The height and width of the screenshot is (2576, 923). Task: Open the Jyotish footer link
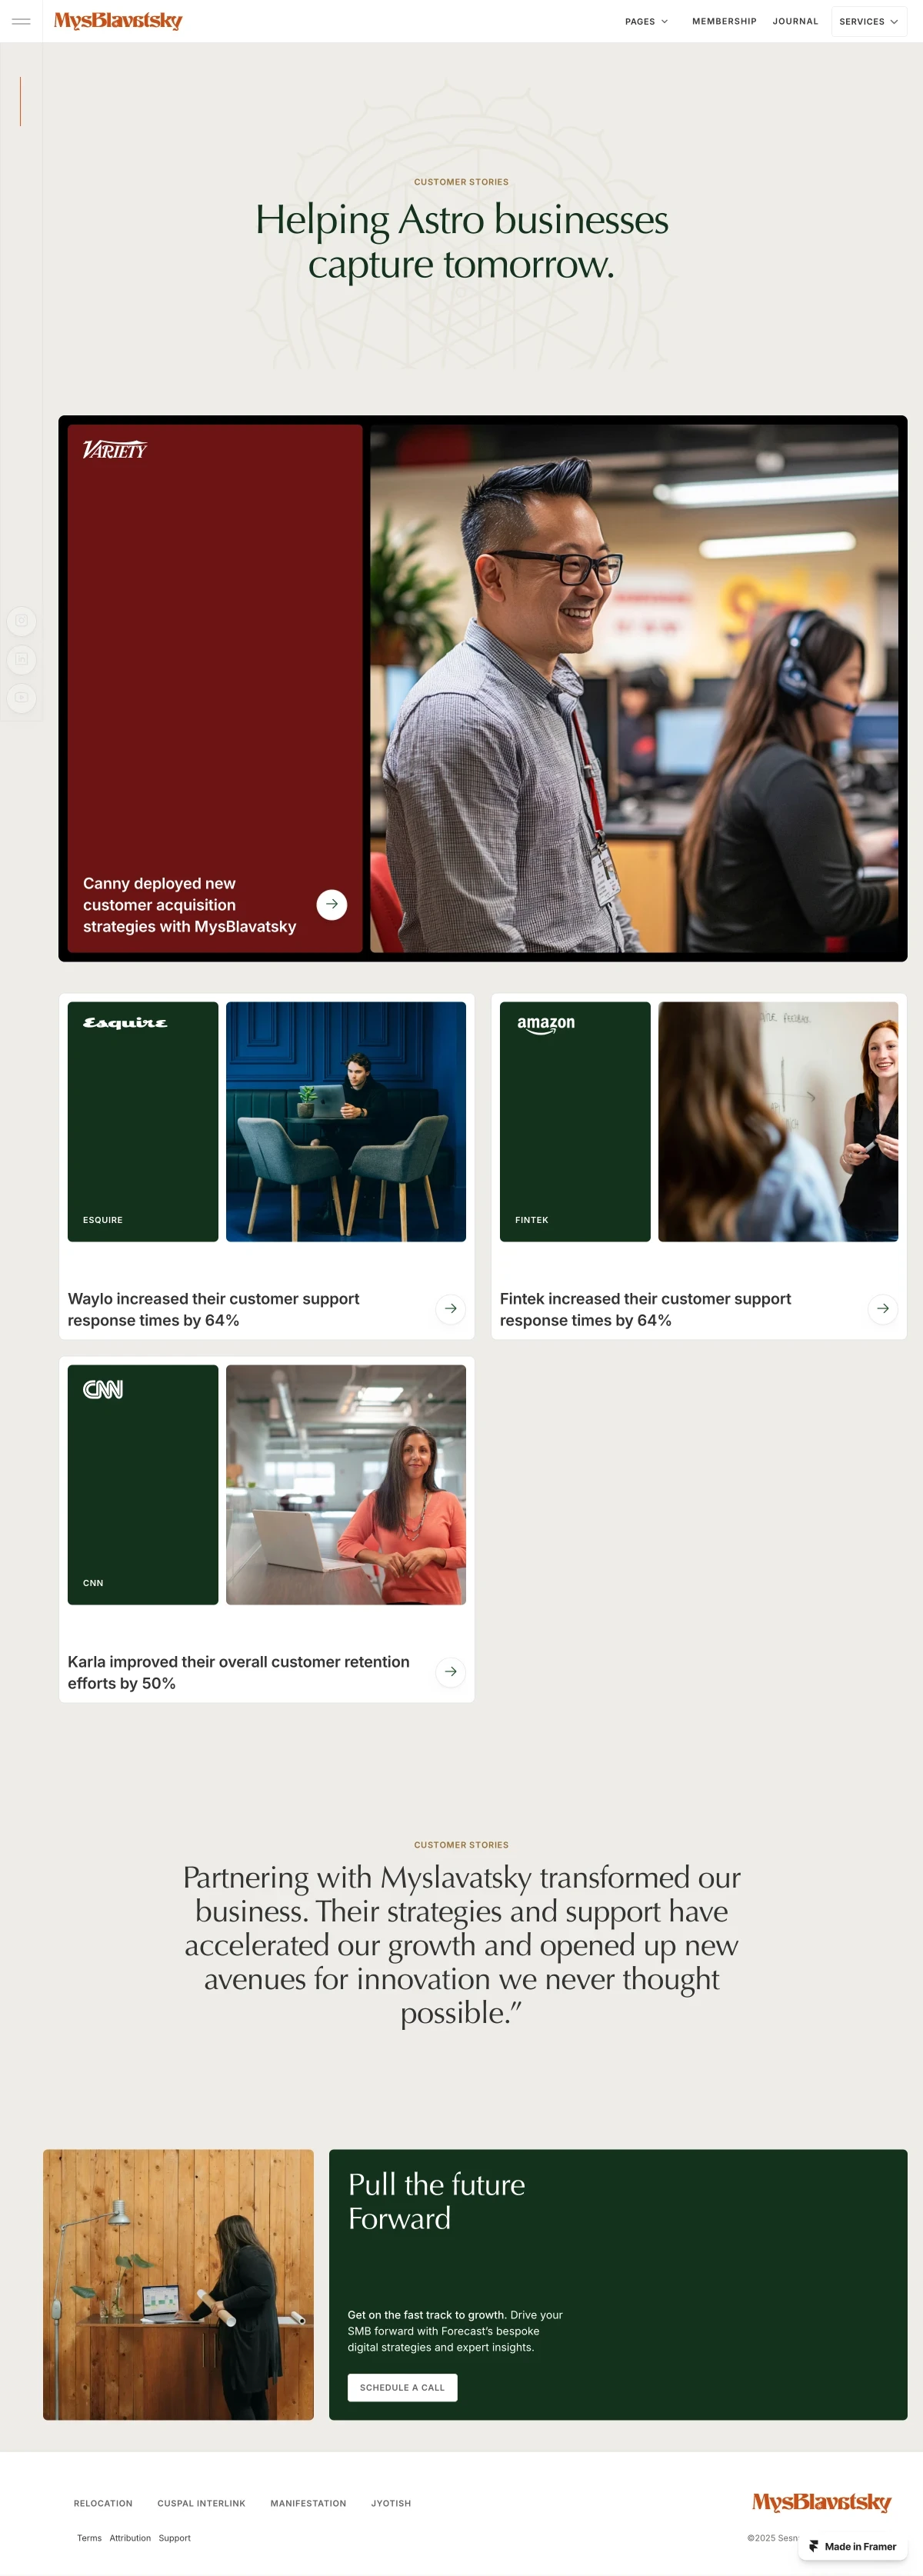pyautogui.click(x=391, y=2503)
